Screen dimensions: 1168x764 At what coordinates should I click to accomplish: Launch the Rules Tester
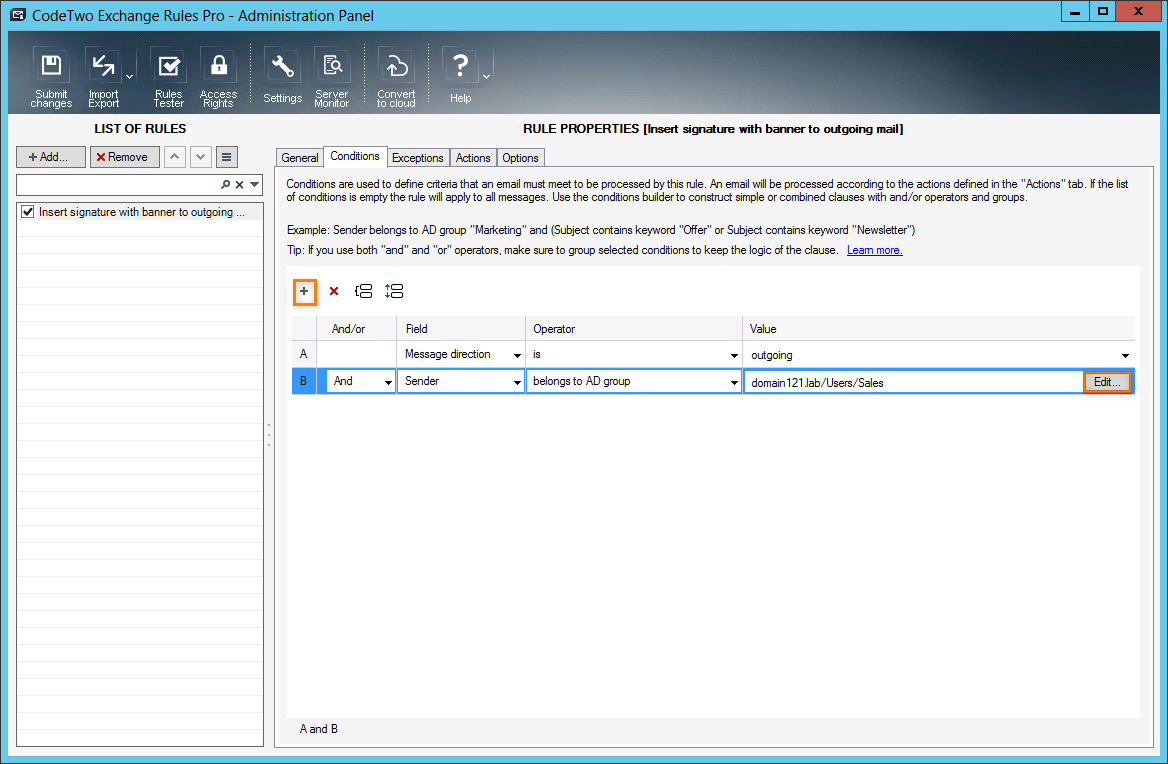click(x=168, y=77)
